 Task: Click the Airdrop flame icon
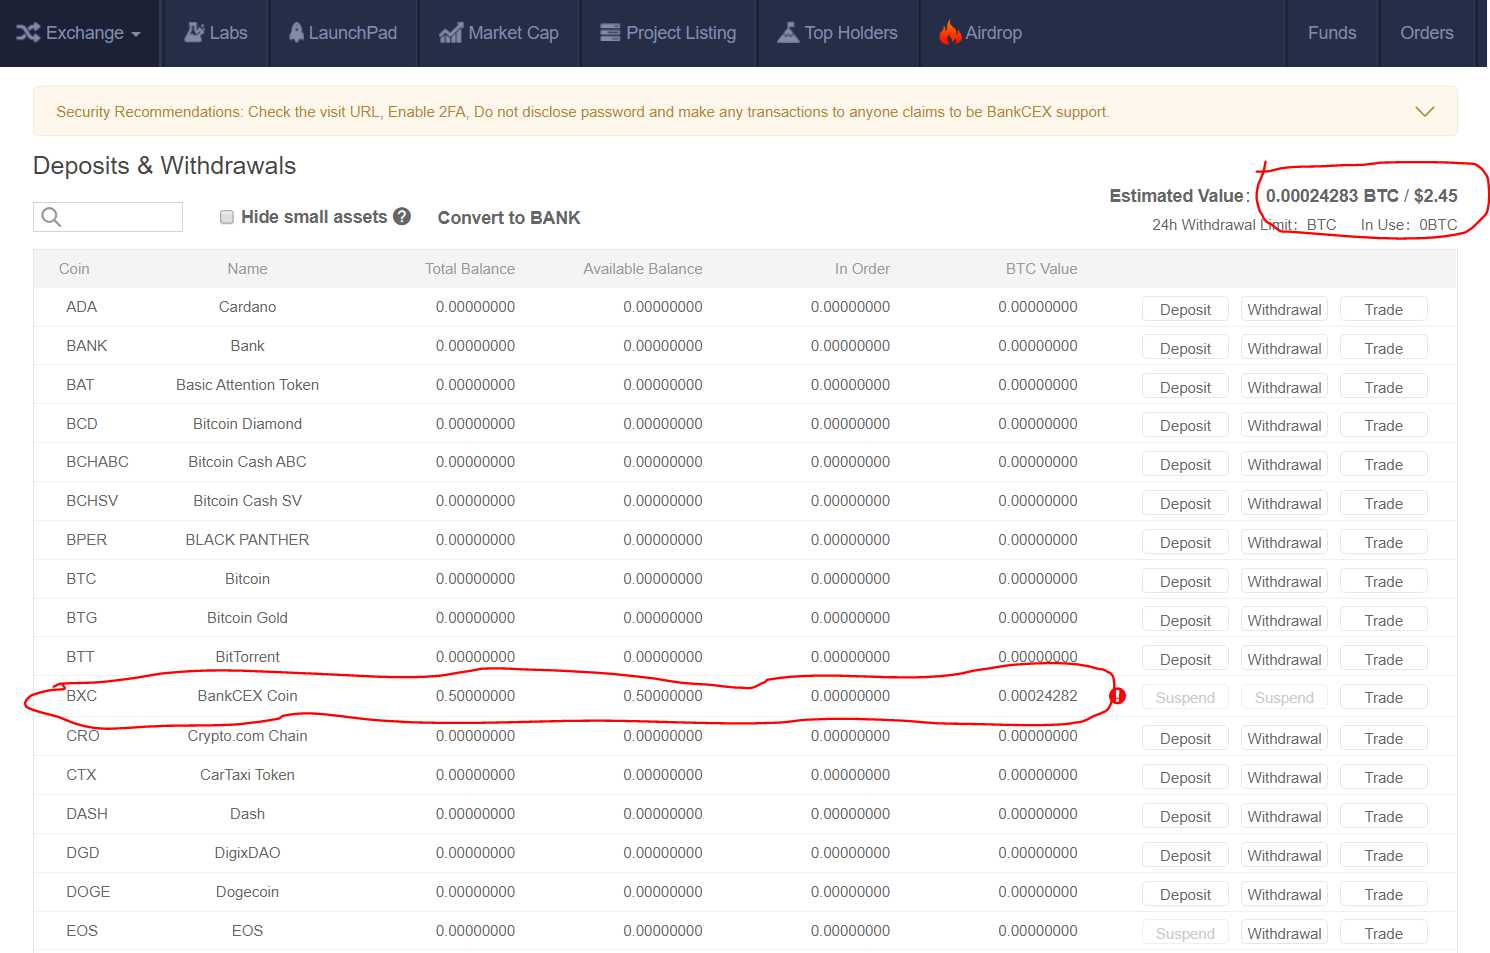(x=949, y=33)
